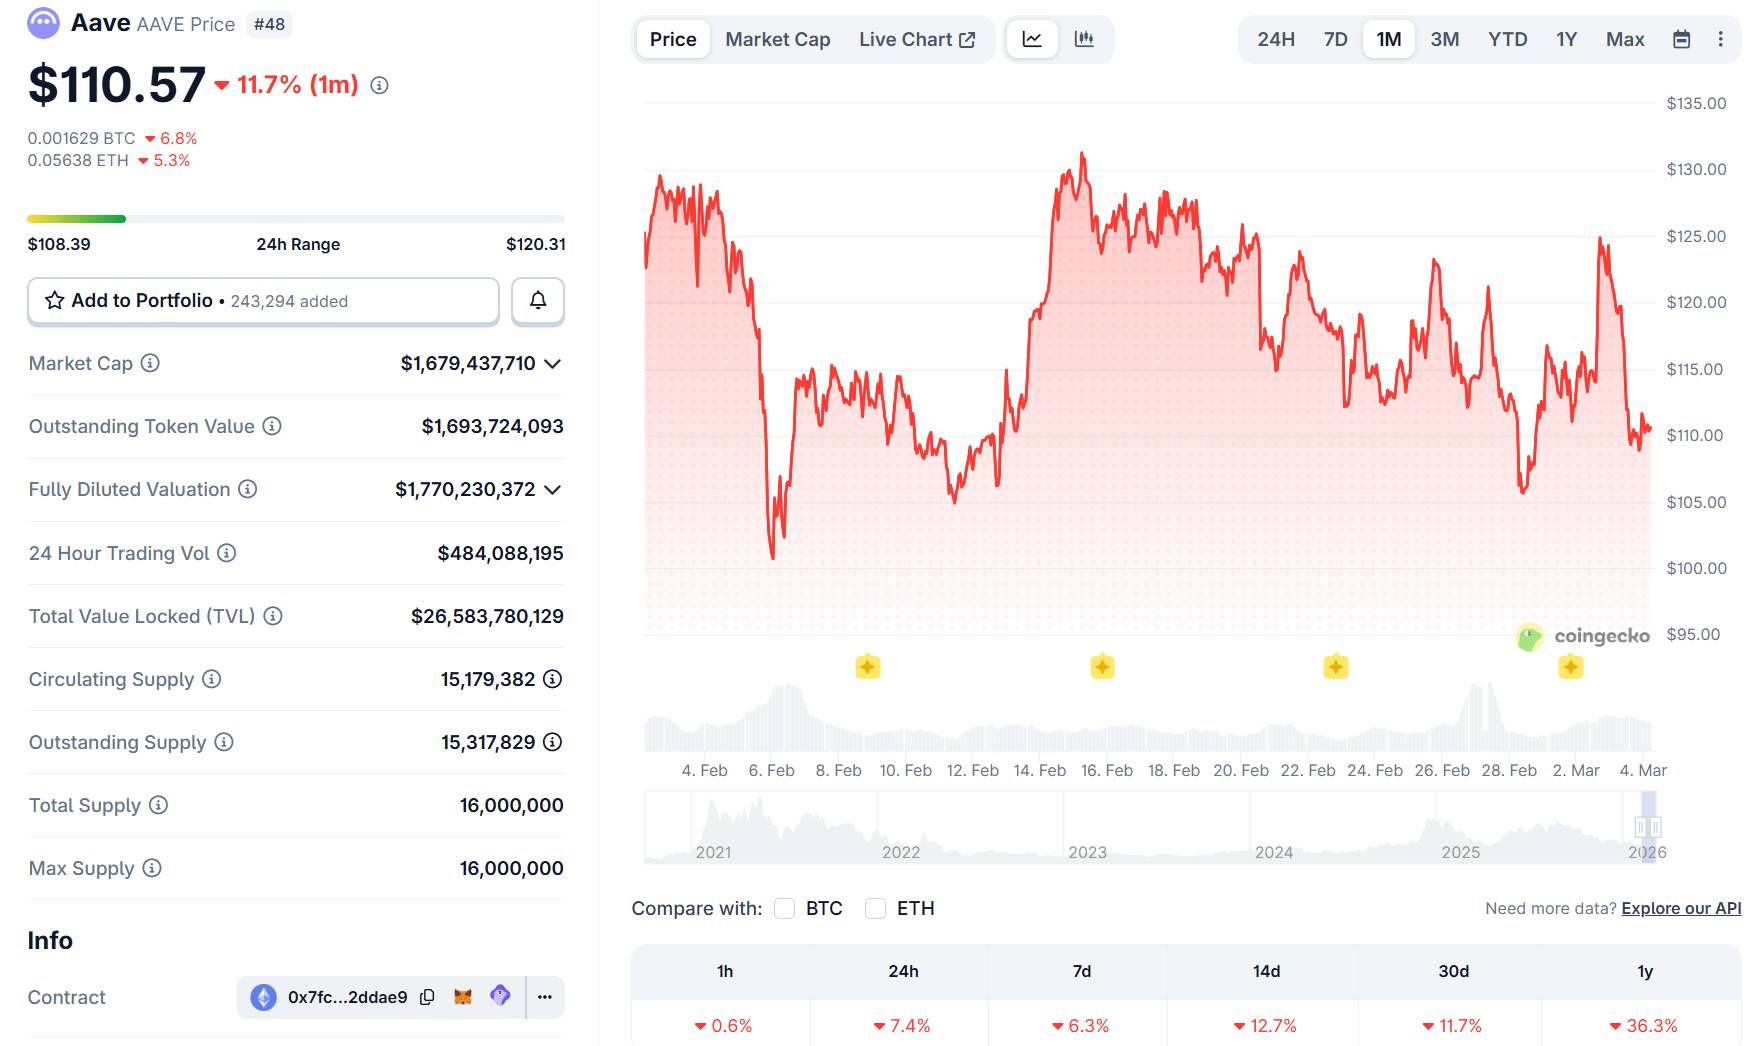The image size is (1747, 1046).
Task: Open the chart options kebab menu
Action: tap(1721, 39)
